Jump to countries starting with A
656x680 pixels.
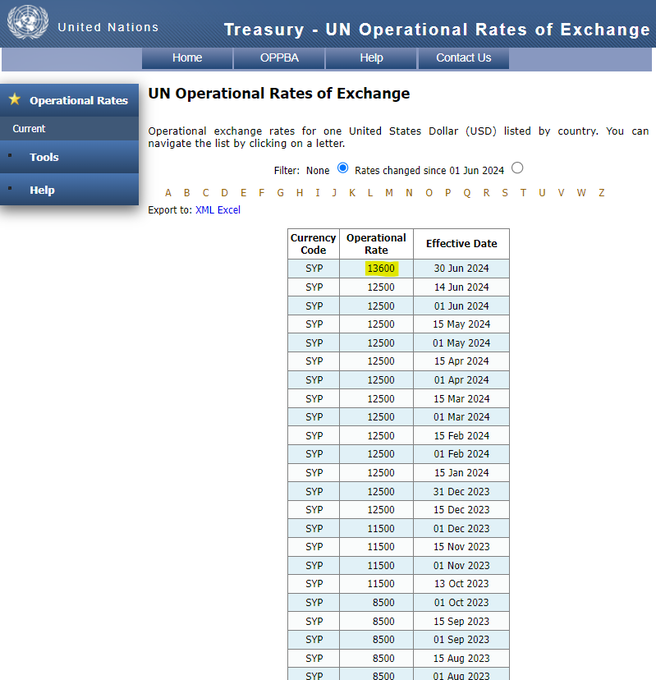(x=168, y=193)
